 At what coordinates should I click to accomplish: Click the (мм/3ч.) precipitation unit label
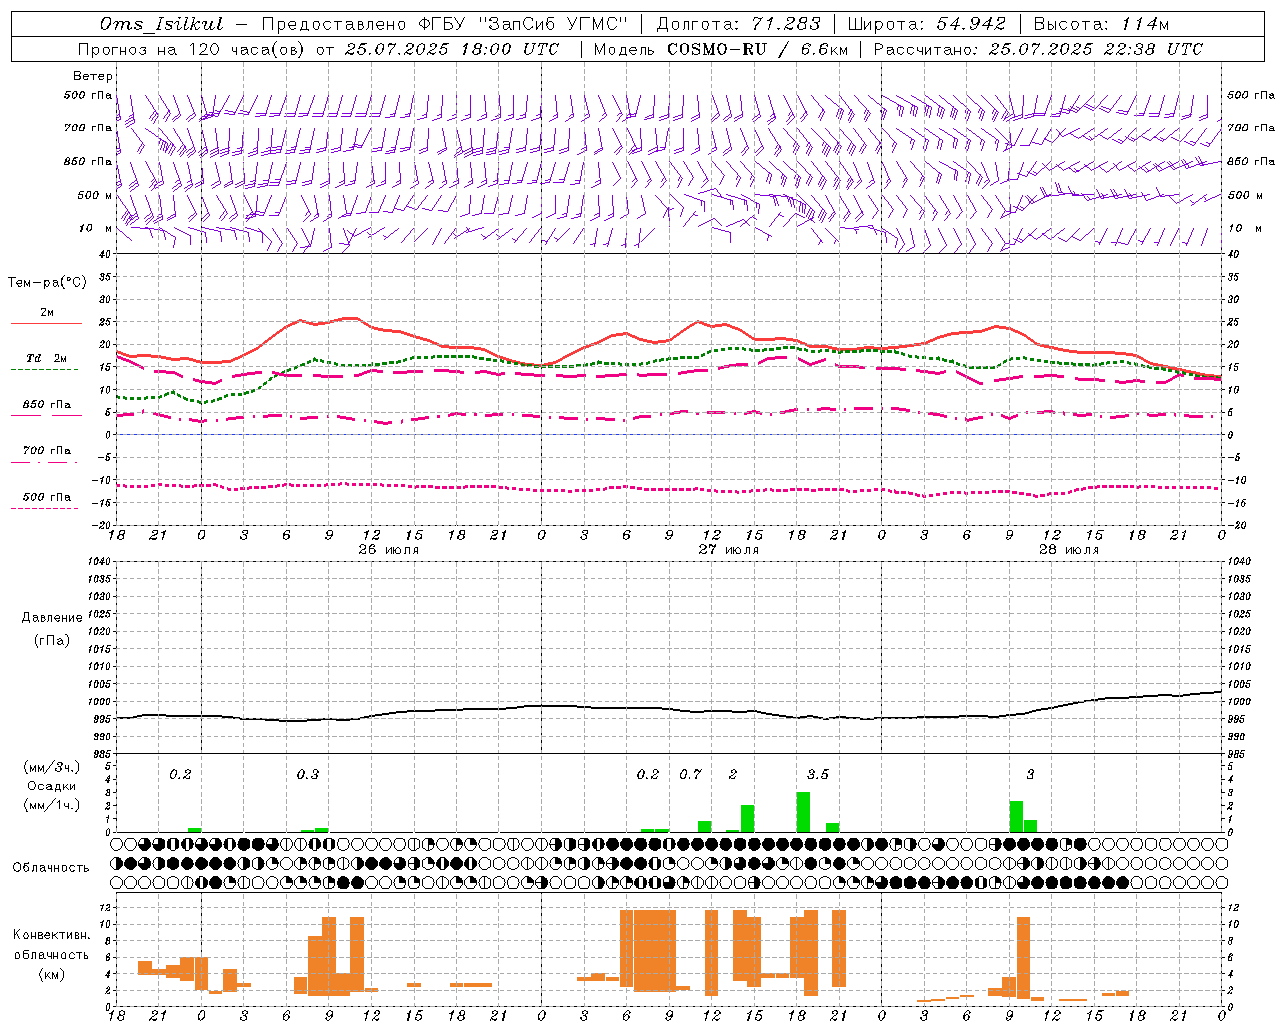click(x=52, y=767)
